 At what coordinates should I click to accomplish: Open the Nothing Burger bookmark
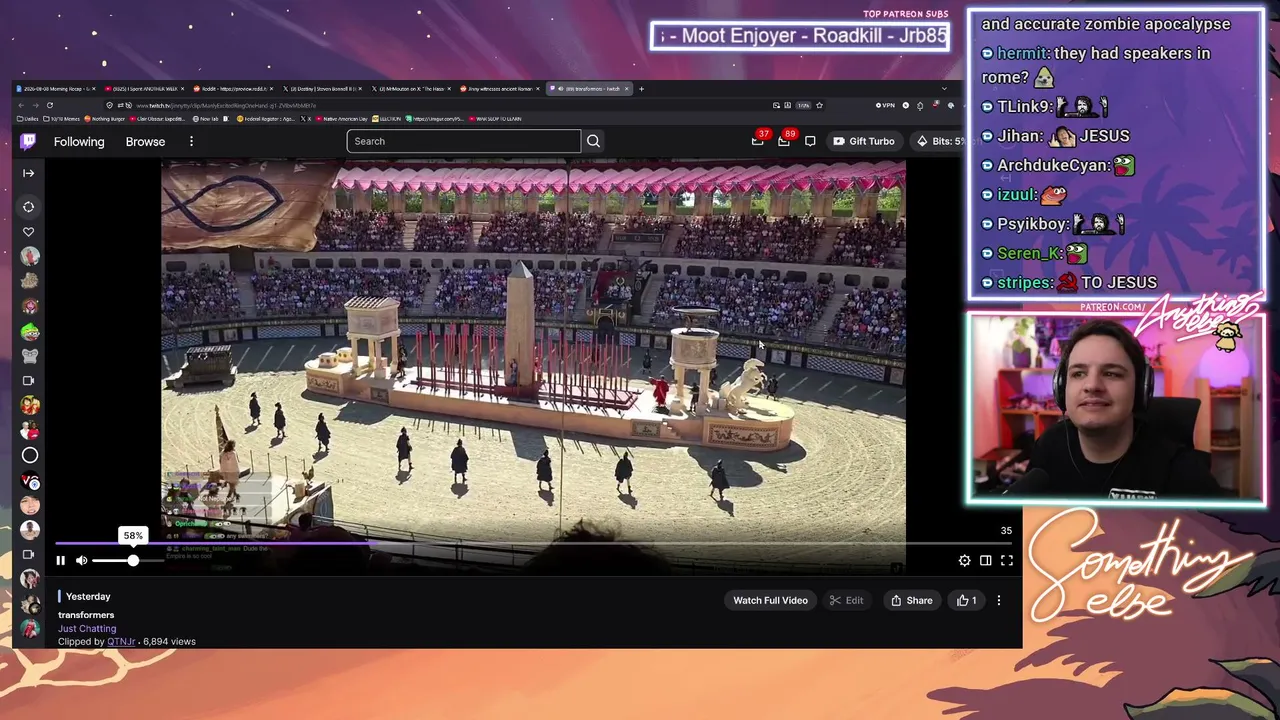pyautogui.click(x=105, y=119)
